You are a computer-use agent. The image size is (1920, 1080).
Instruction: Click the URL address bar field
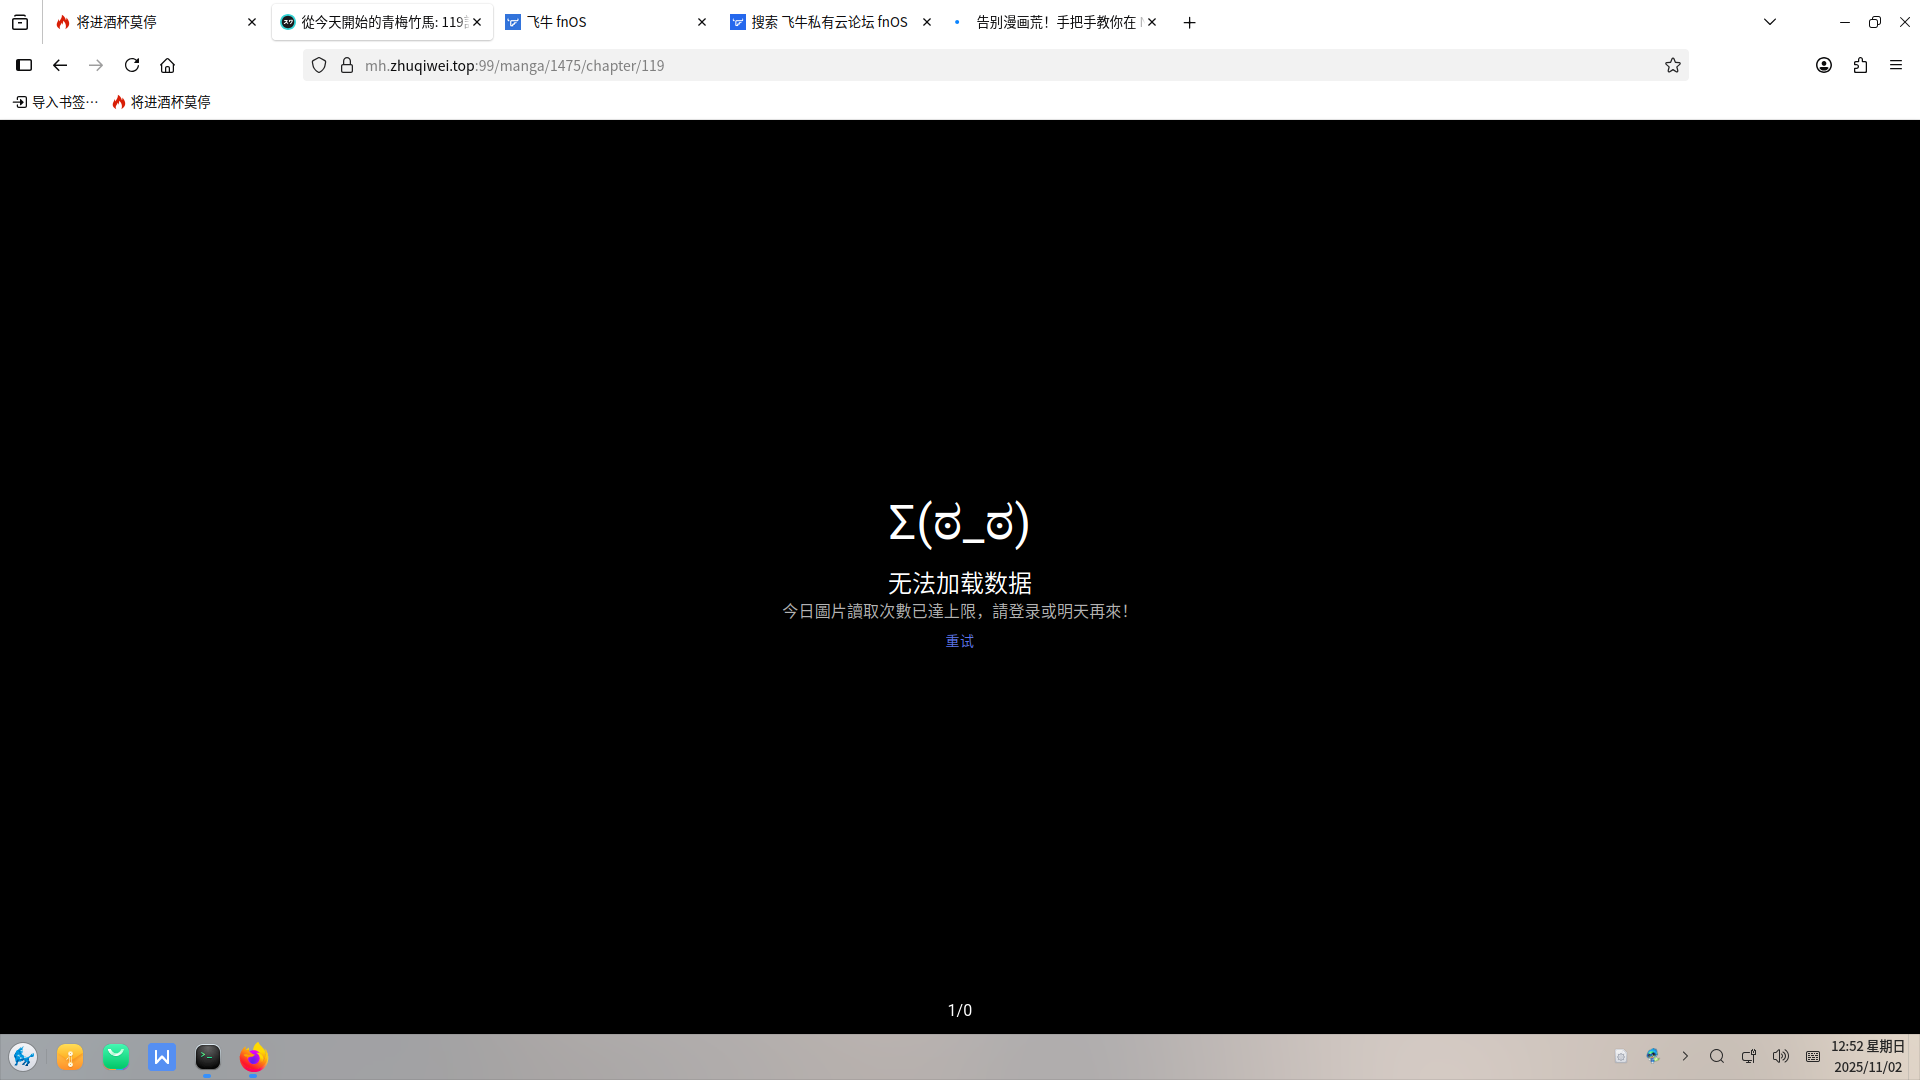pyautogui.click(x=1000, y=65)
